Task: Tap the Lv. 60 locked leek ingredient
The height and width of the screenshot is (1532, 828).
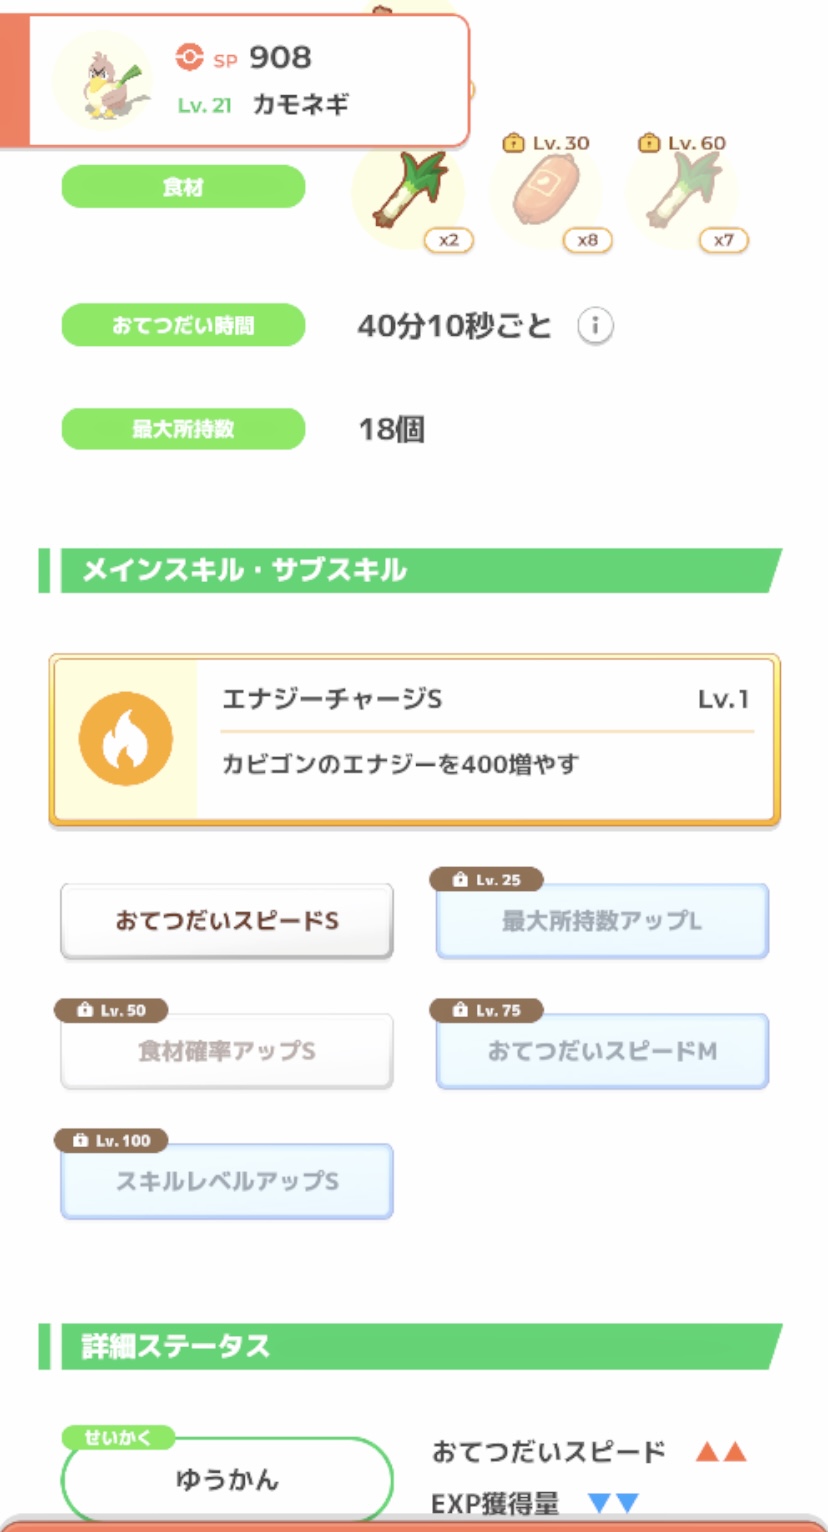Action: pos(682,193)
